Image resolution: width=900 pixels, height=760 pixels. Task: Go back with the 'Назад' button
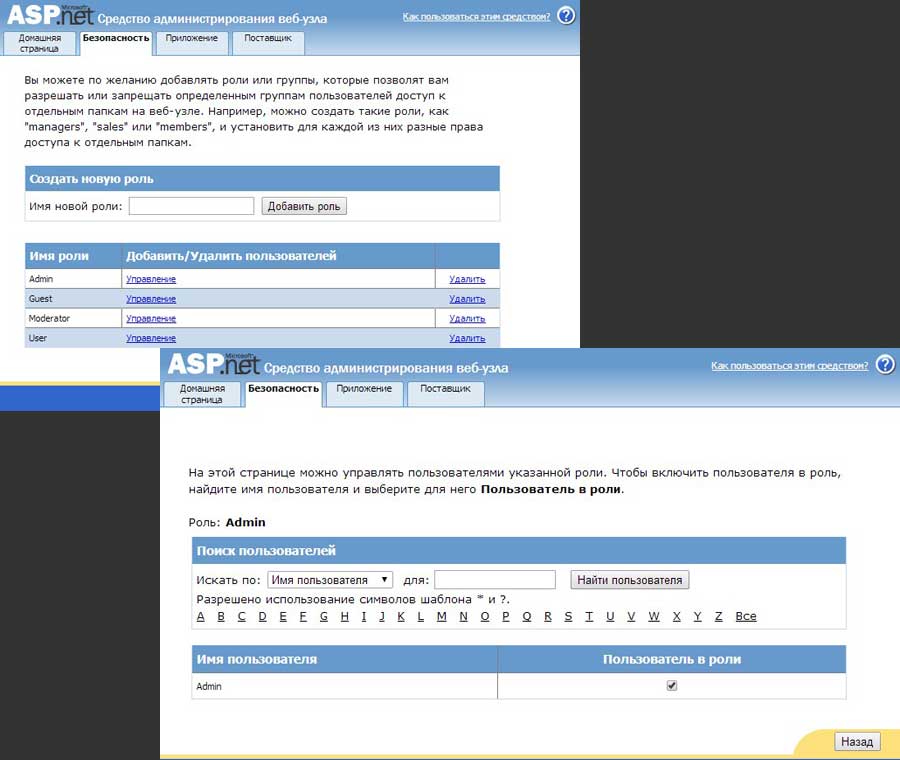pos(857,742)
